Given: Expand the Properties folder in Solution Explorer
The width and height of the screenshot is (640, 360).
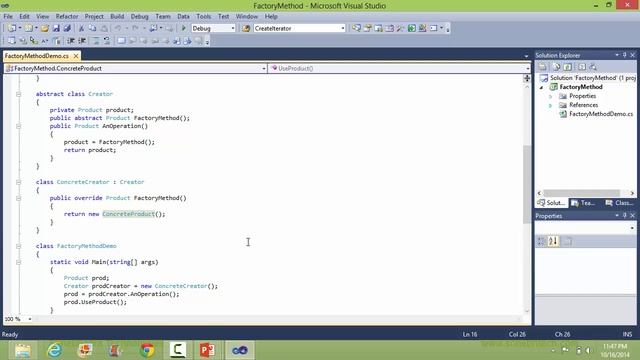Looking at the screenshot, I should 550,96.
